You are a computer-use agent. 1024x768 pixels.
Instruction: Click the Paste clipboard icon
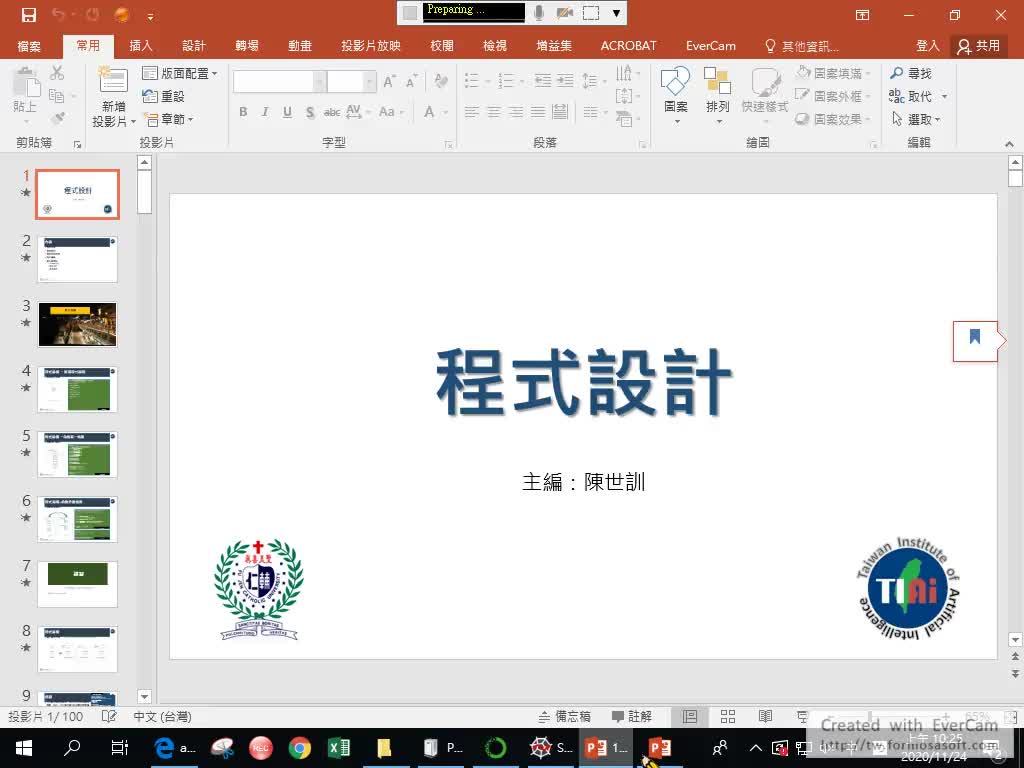(26, 82)
